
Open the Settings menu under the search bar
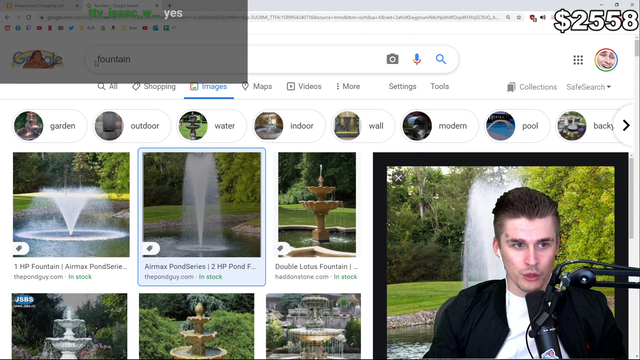coord(402,87)
